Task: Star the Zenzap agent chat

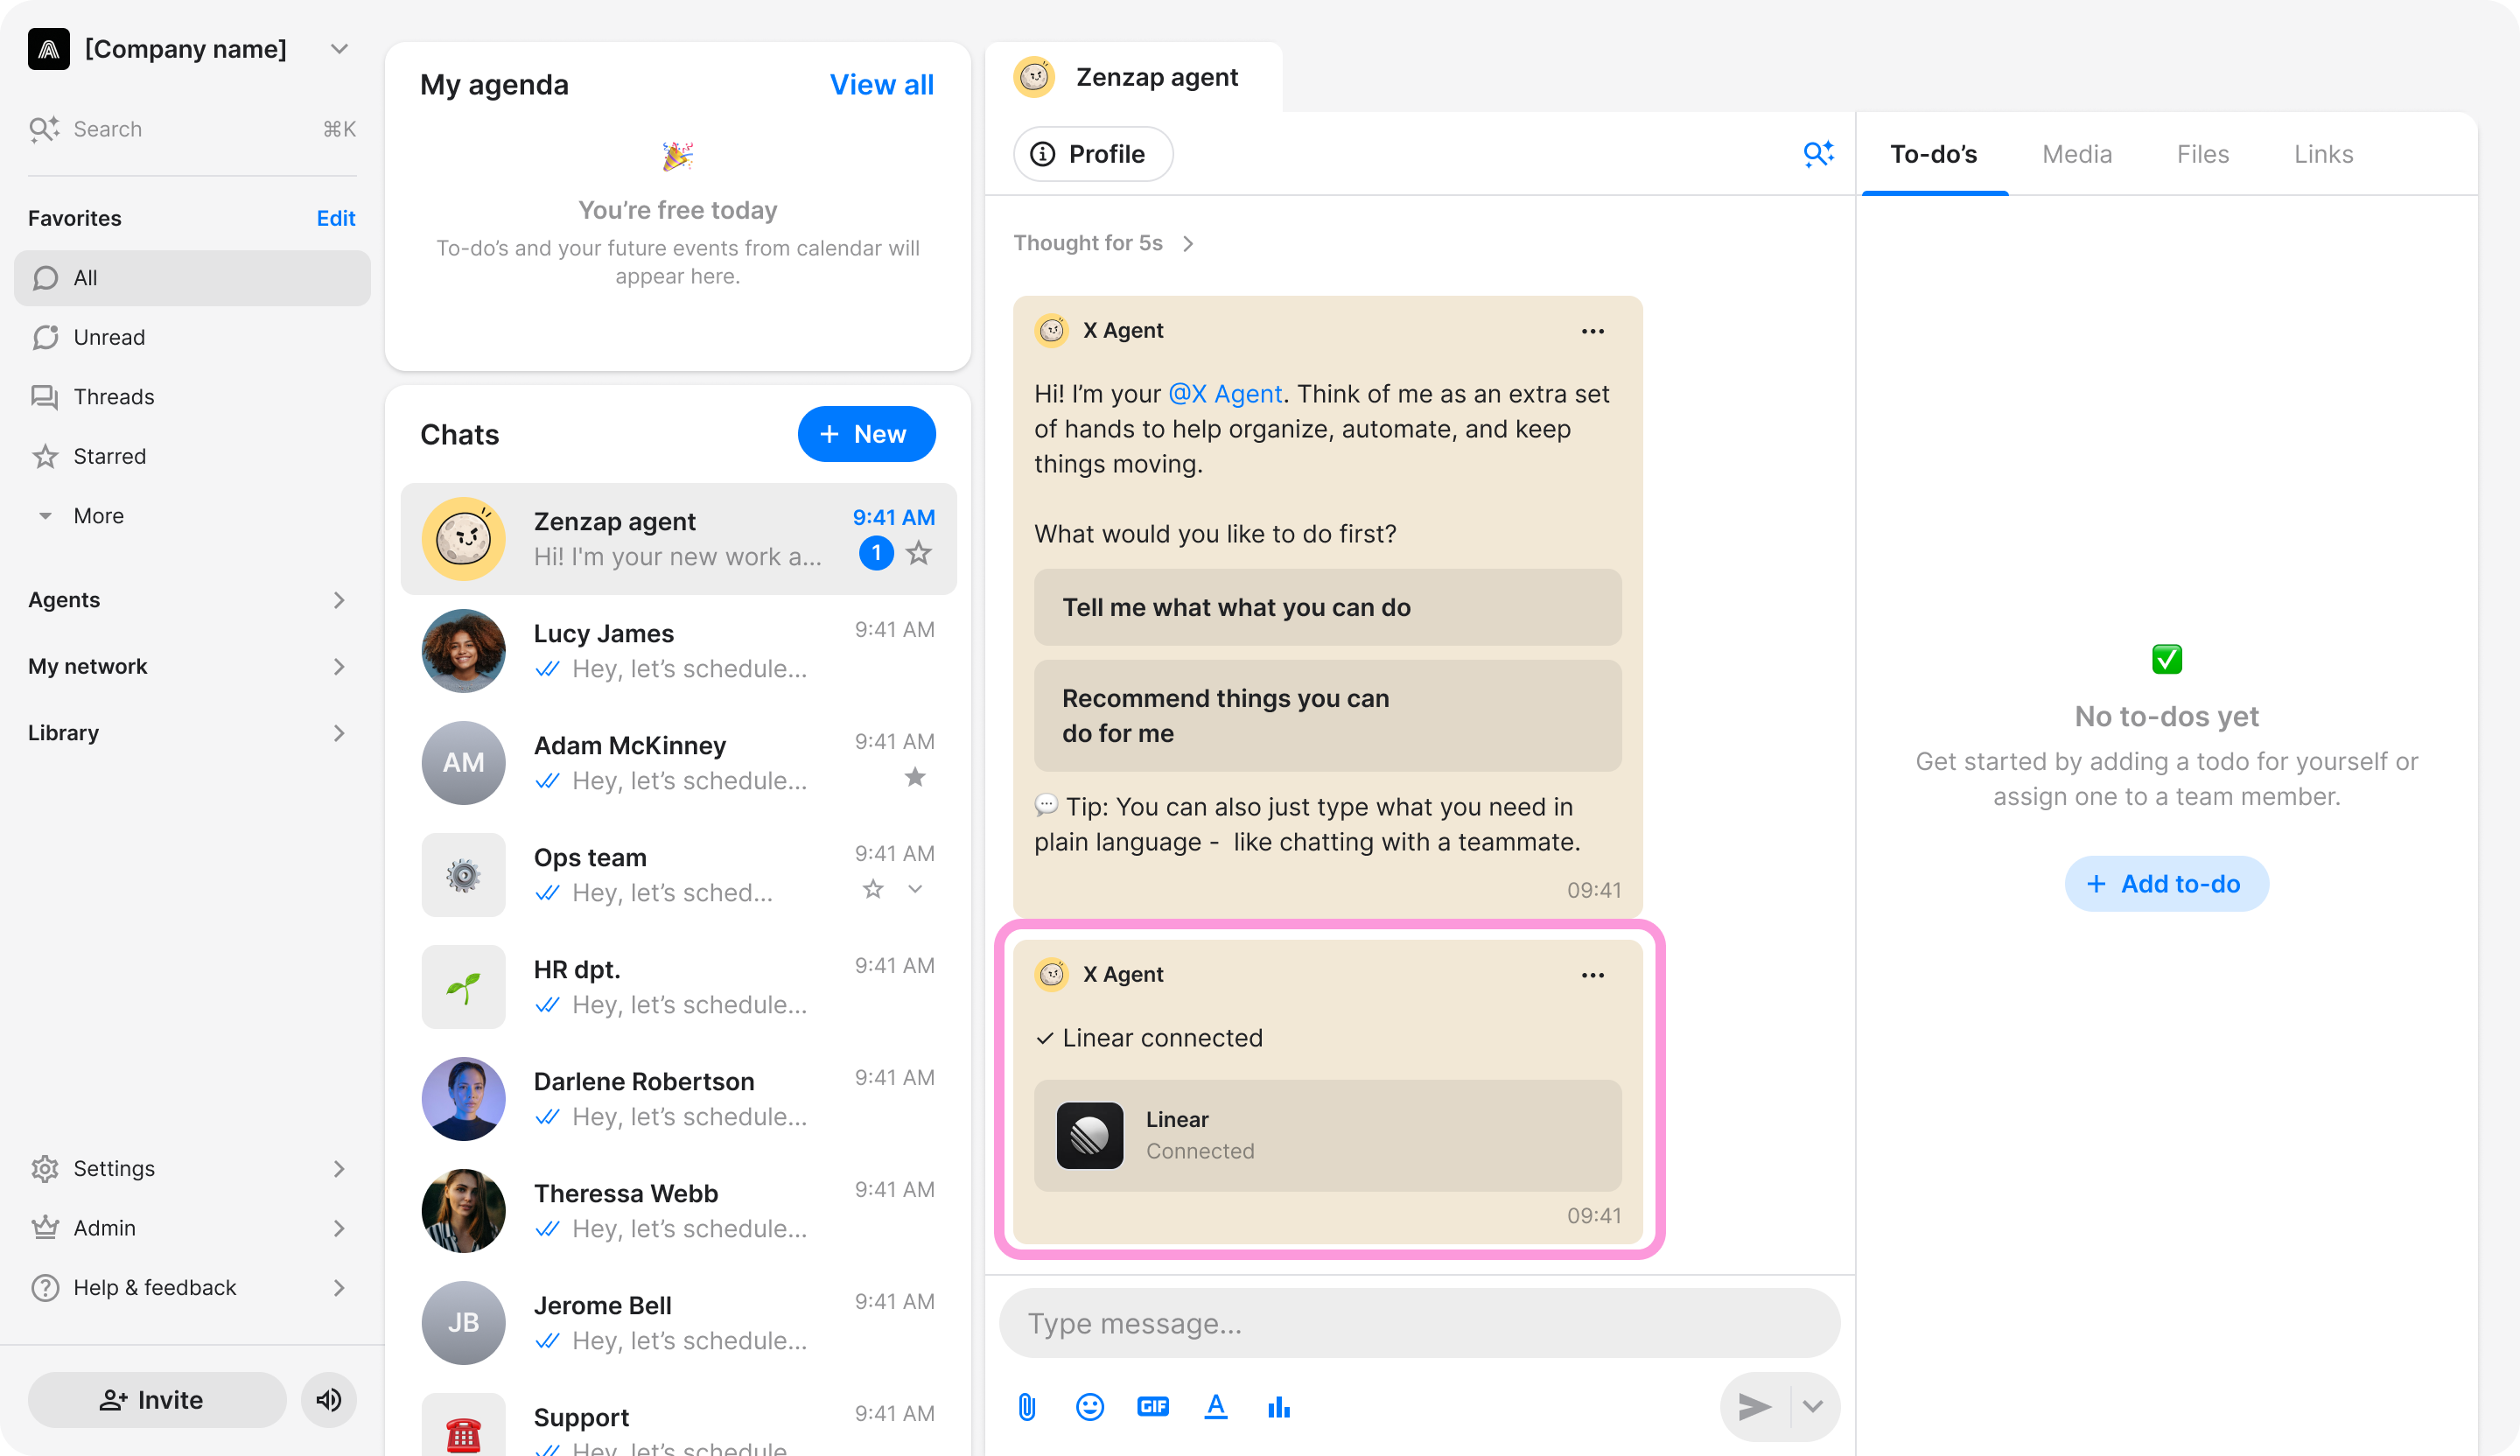Action: coord(919,553)
